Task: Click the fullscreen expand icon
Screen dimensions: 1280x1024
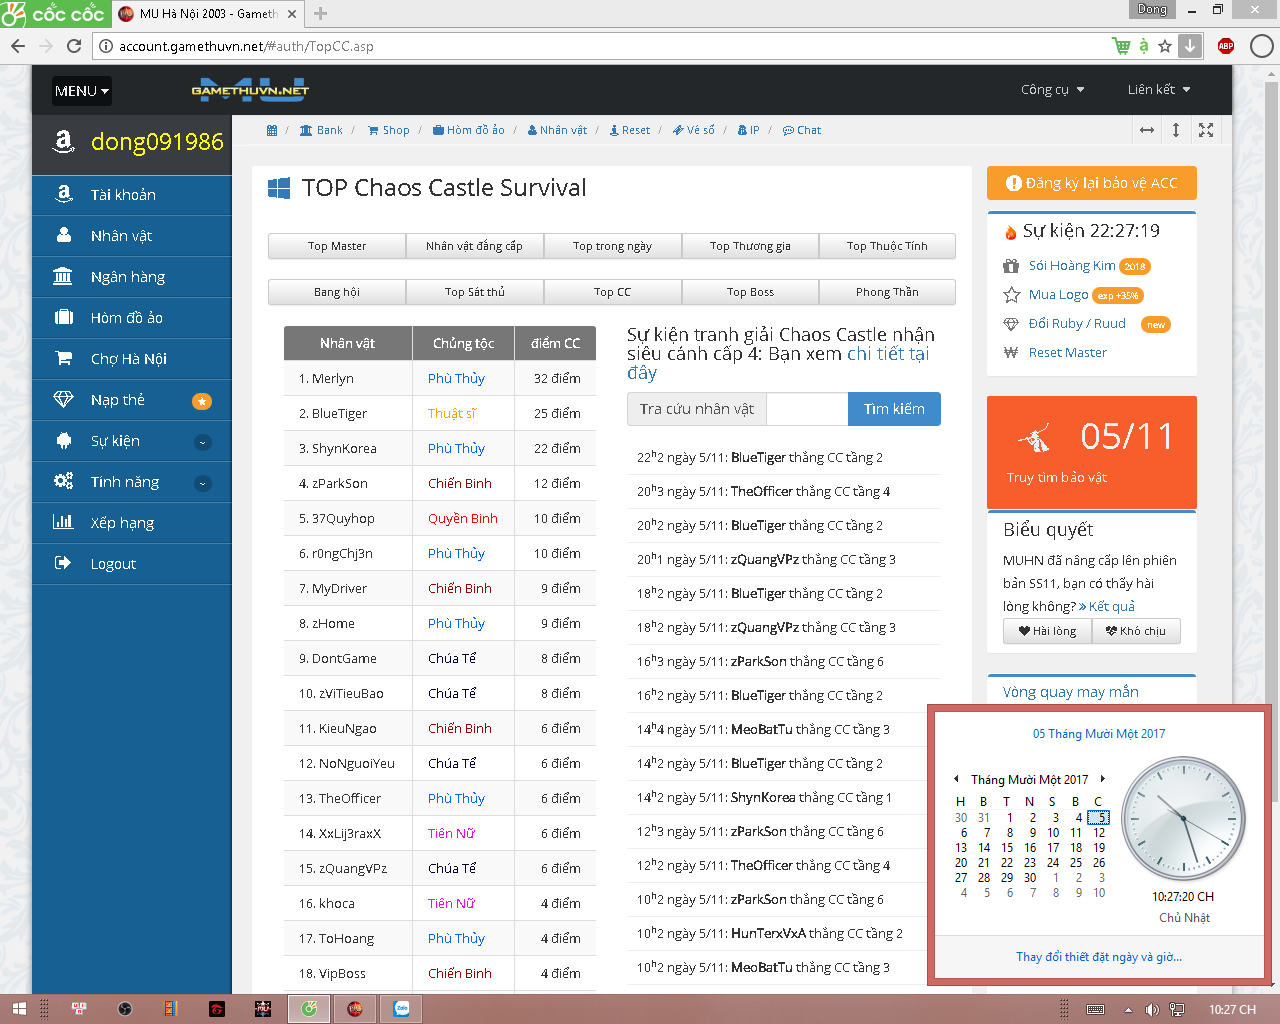Action: [1206, 130]
